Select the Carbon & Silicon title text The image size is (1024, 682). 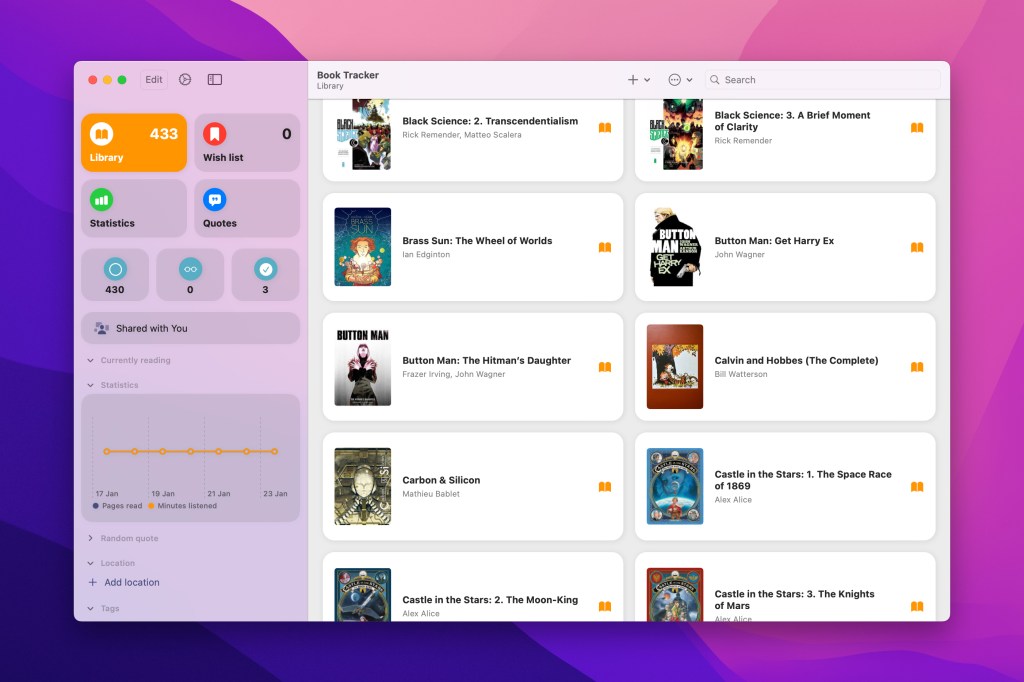(441, 479)
